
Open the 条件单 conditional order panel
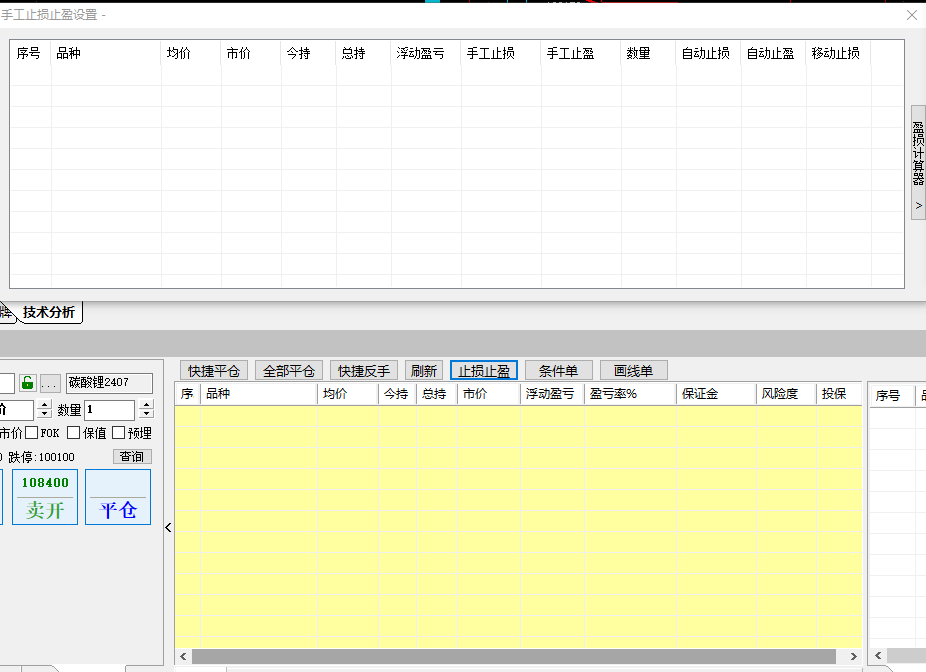pos(558,371)
